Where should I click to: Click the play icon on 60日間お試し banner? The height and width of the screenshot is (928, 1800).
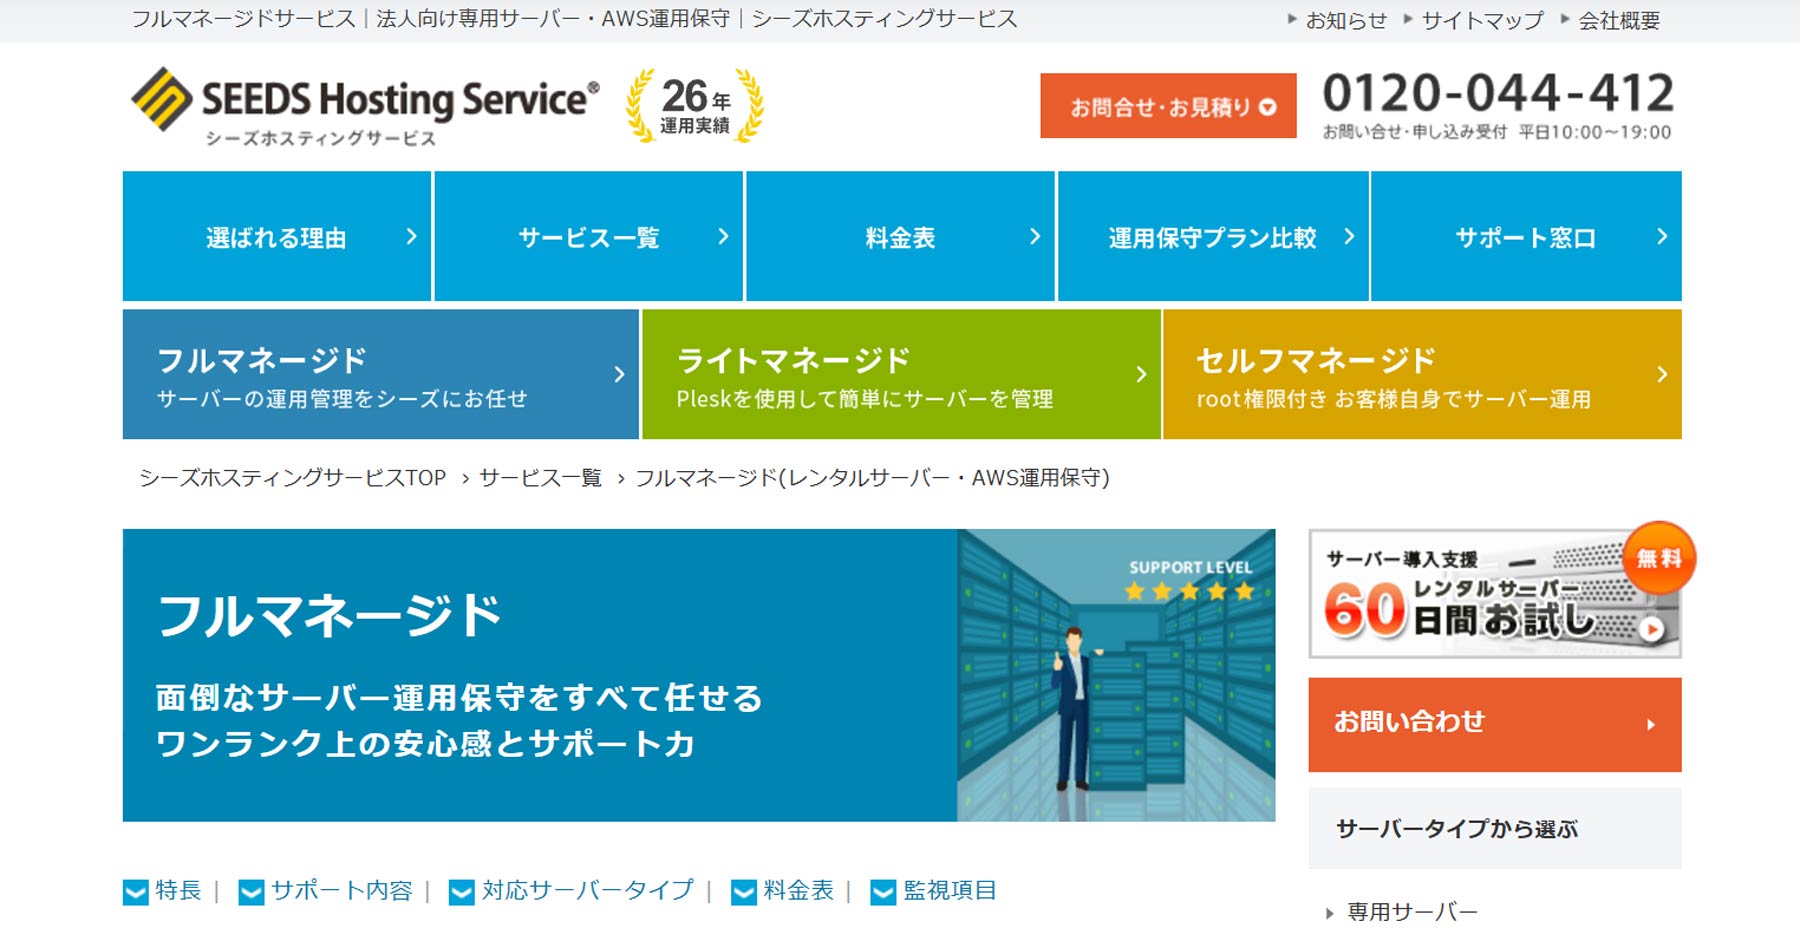click(1652, 629)
